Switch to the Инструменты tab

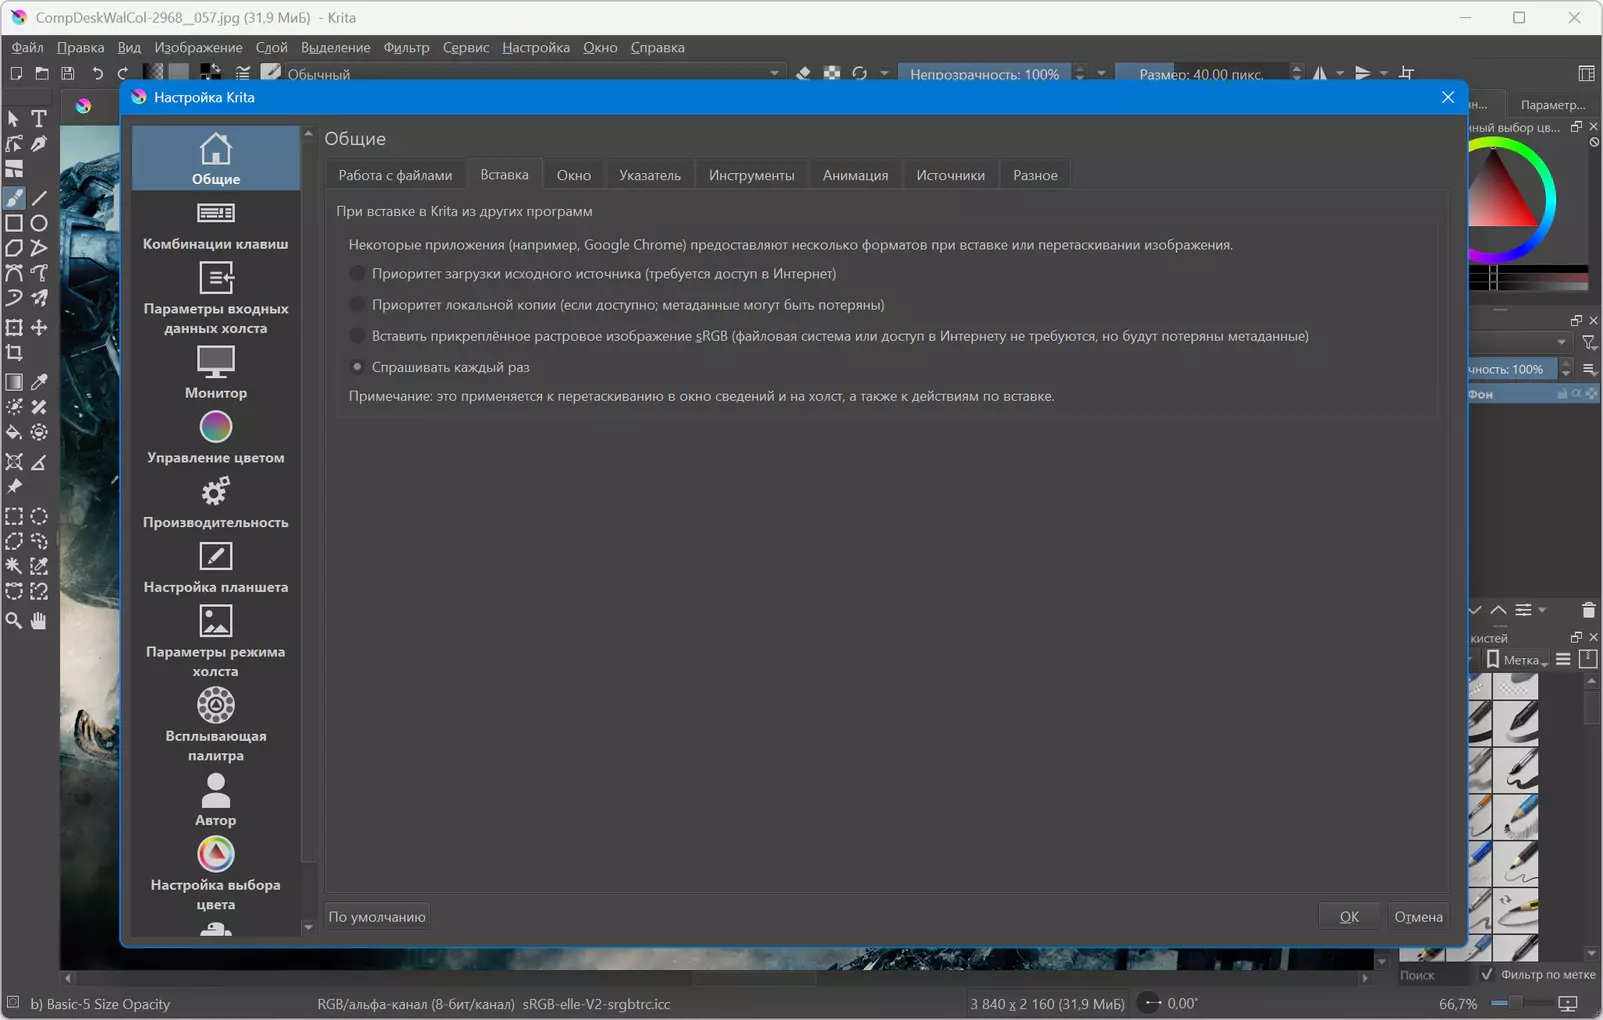coord(751,175)
